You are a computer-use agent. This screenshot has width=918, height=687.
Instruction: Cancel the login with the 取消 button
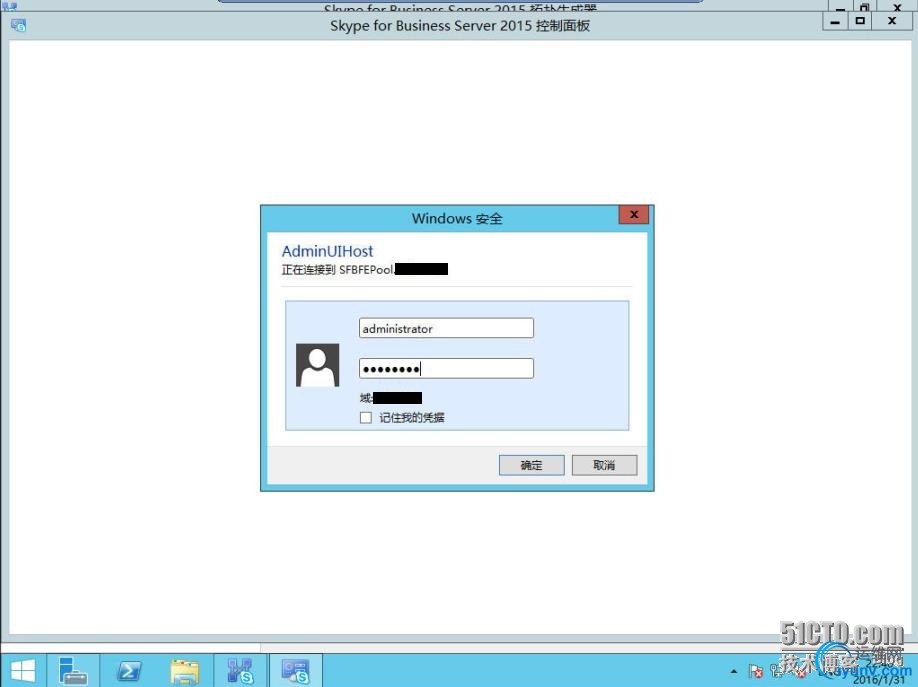tap(604, 465)
